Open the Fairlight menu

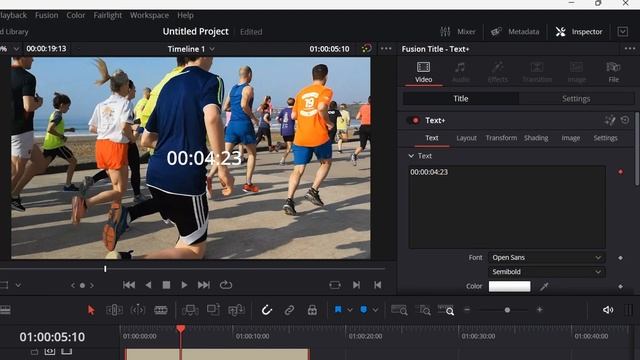coord(107,15)
